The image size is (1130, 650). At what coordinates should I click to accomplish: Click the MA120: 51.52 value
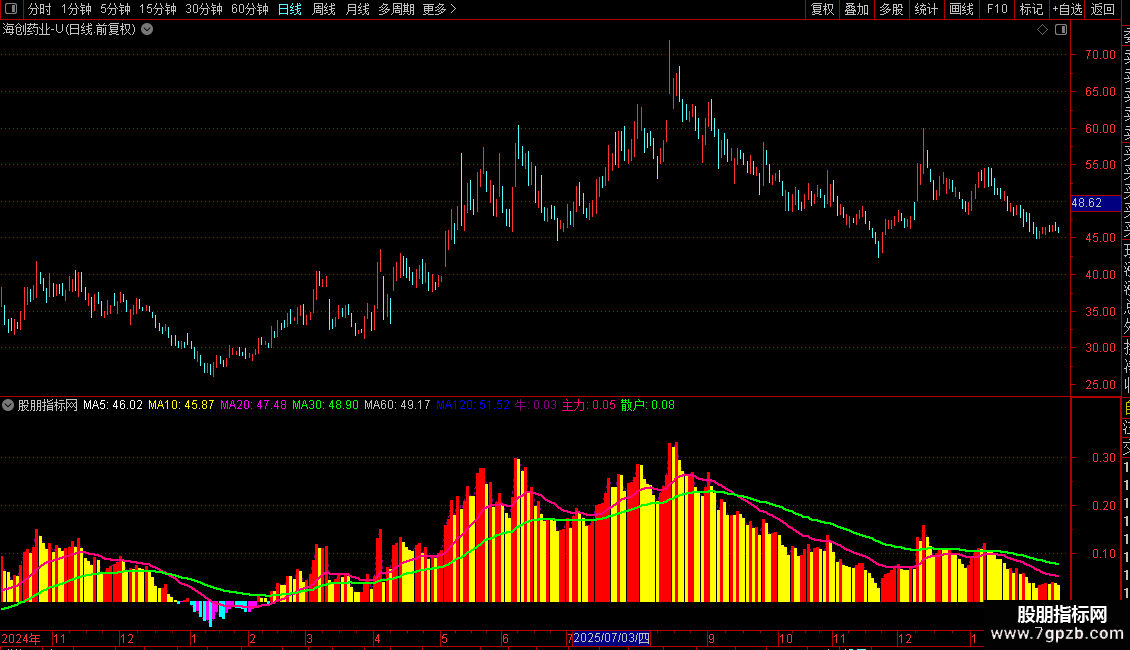tap(473, 405)
